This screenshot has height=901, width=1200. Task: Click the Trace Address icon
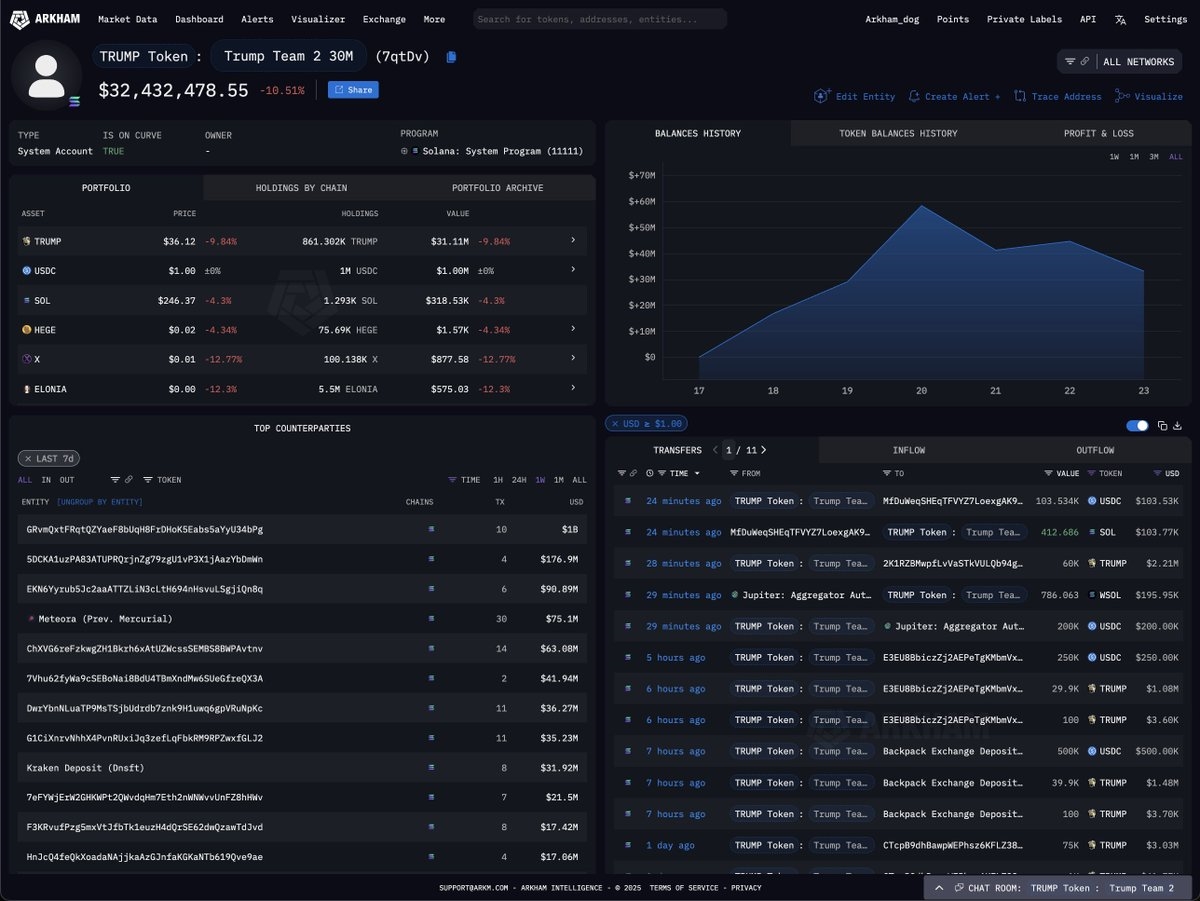coord(1020,96)
